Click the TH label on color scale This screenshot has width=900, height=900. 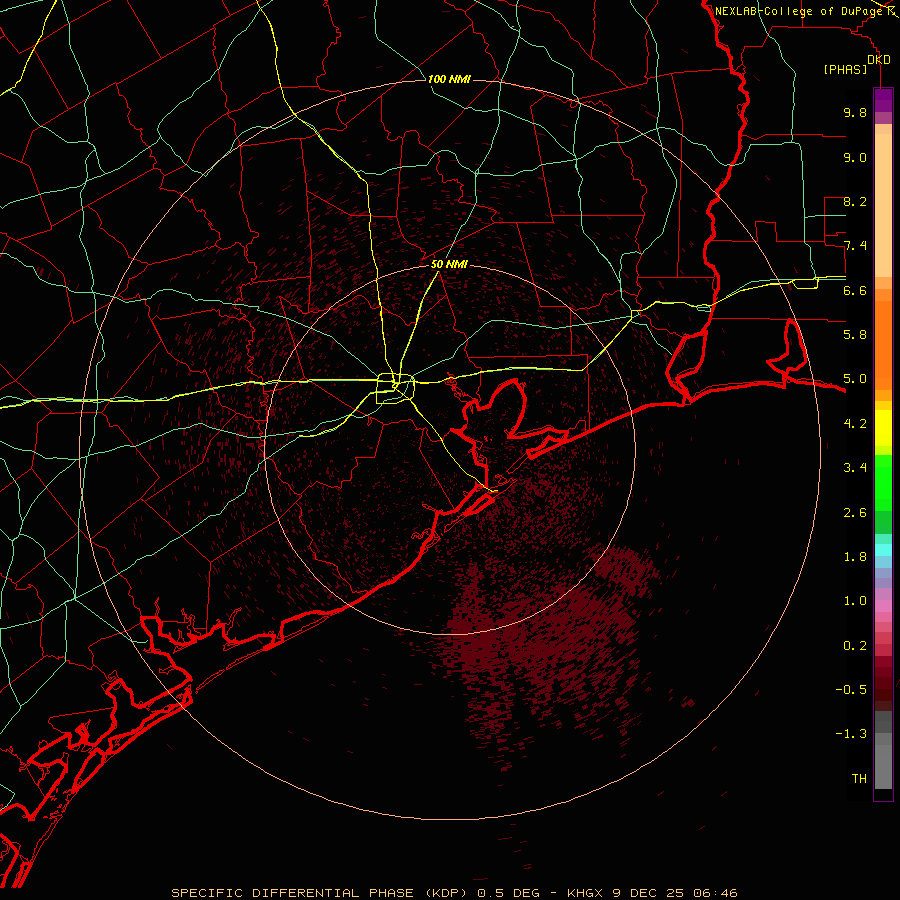(x=859, y=778)
